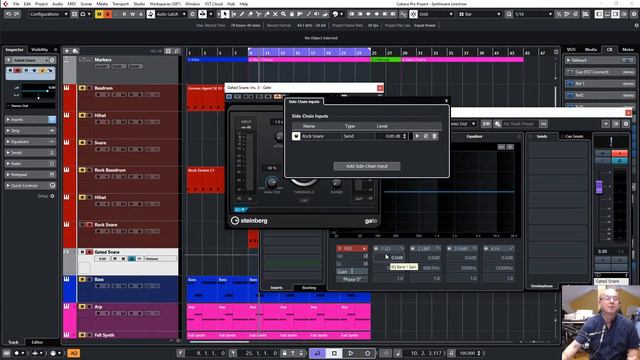Select the Gated Snare track in list
The image size is (640, 360).
pos(128,262)
